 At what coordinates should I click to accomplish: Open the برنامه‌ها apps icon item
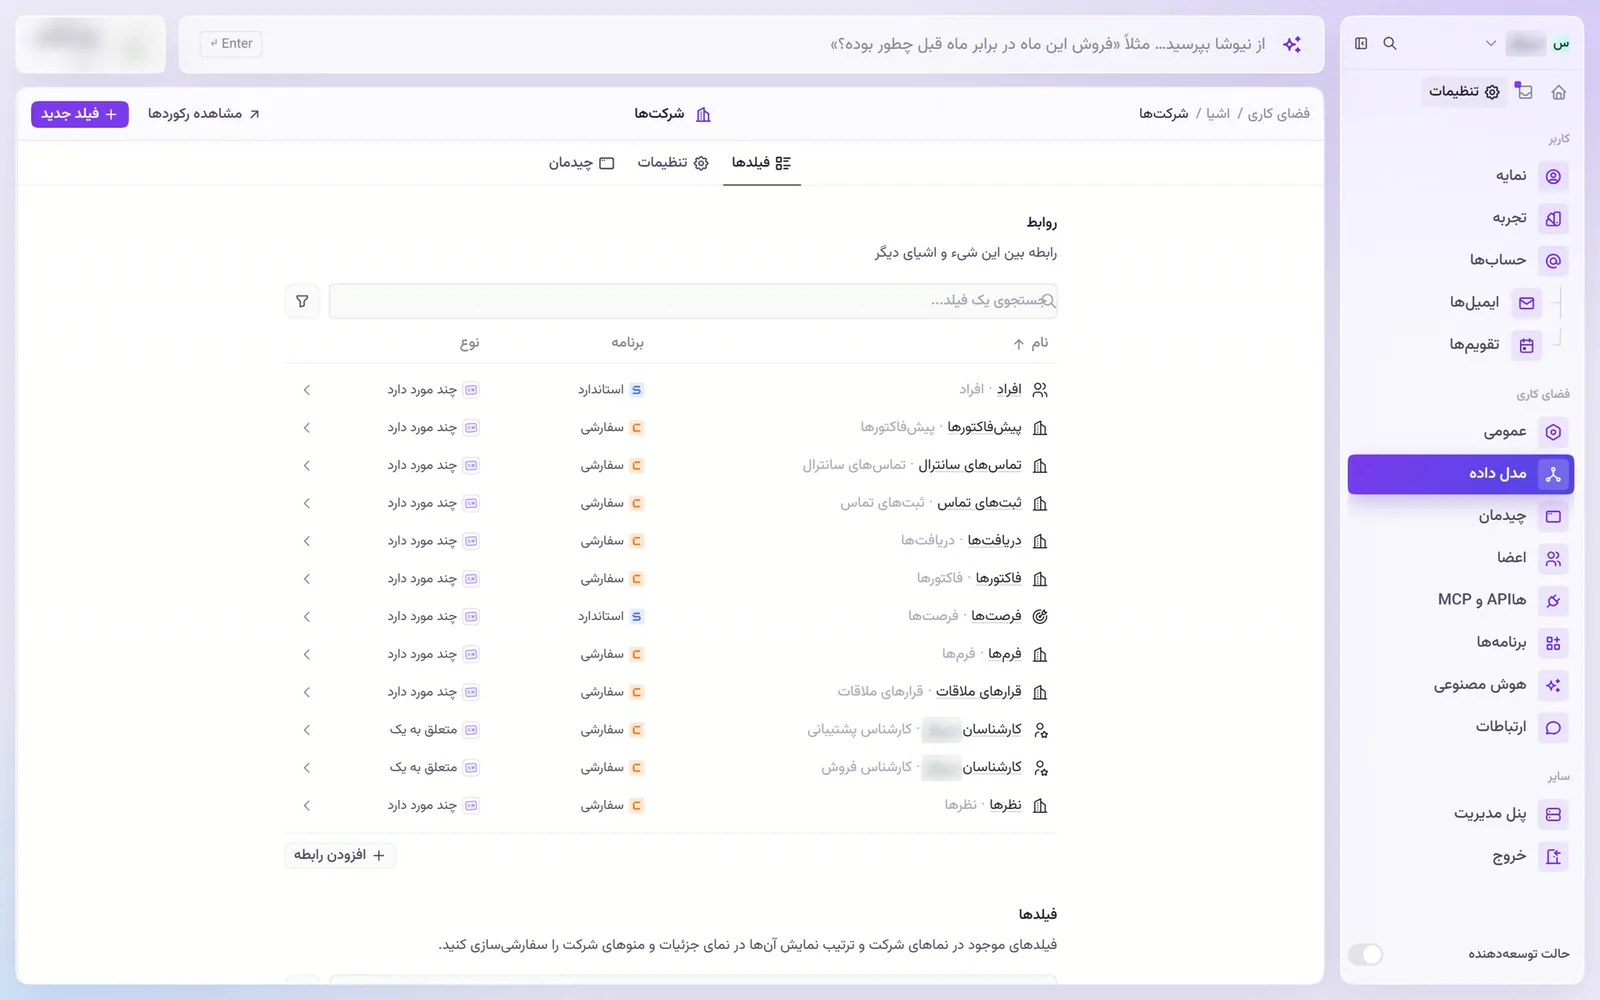click(x=1553, y=643)
